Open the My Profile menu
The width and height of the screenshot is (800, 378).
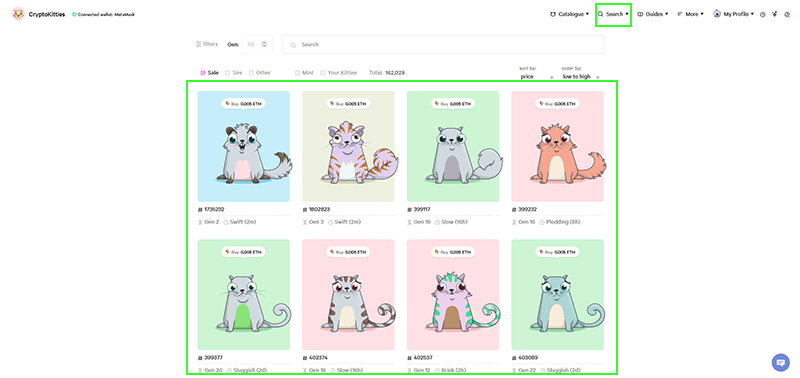point(734,14)
